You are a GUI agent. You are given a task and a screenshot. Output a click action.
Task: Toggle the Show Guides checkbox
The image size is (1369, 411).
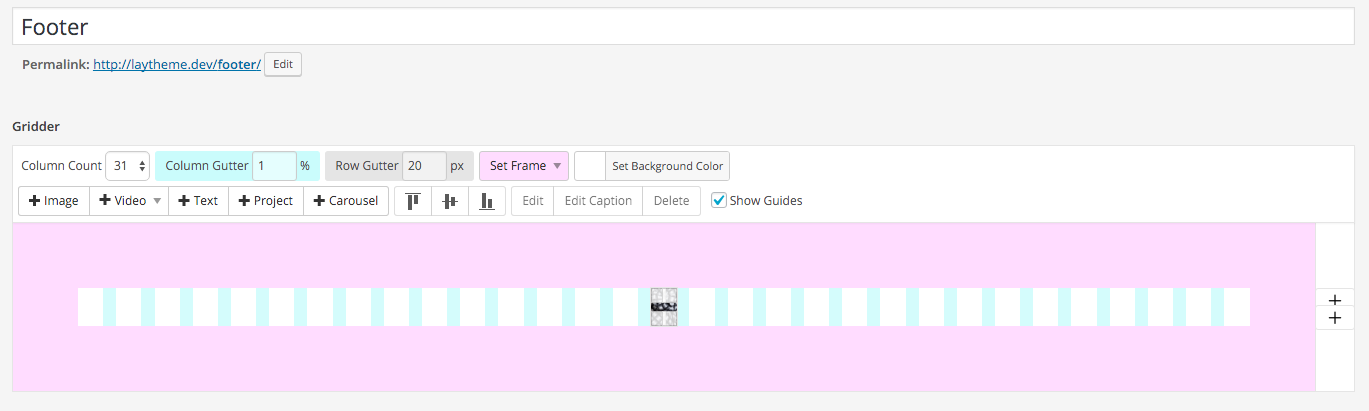pos(719,201)
